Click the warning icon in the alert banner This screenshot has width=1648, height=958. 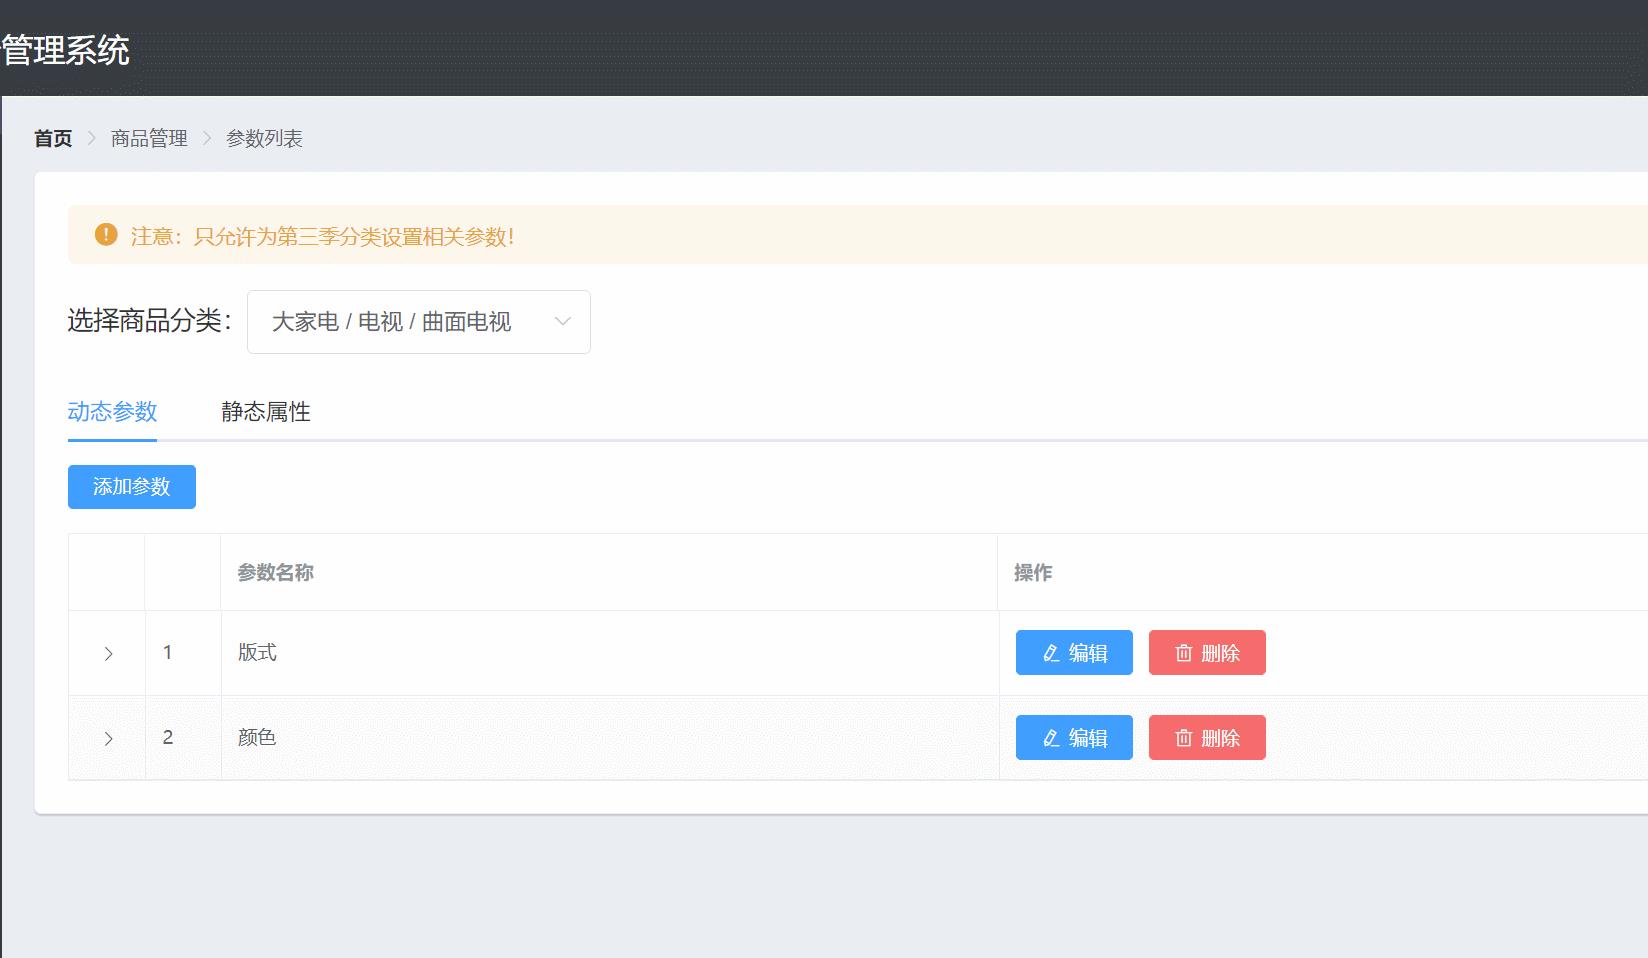point(106,235)
